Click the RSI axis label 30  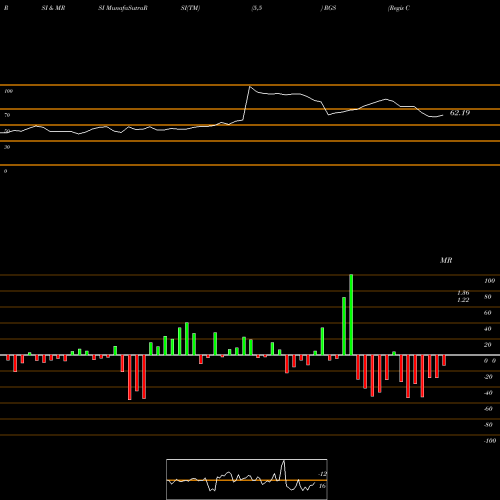7,147
